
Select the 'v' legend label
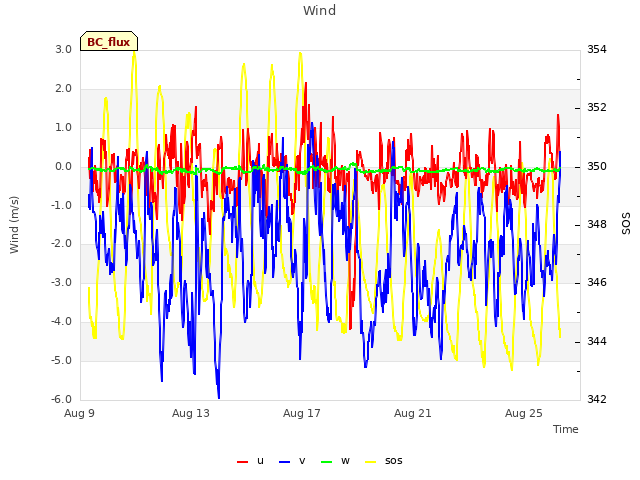(302, 461)
